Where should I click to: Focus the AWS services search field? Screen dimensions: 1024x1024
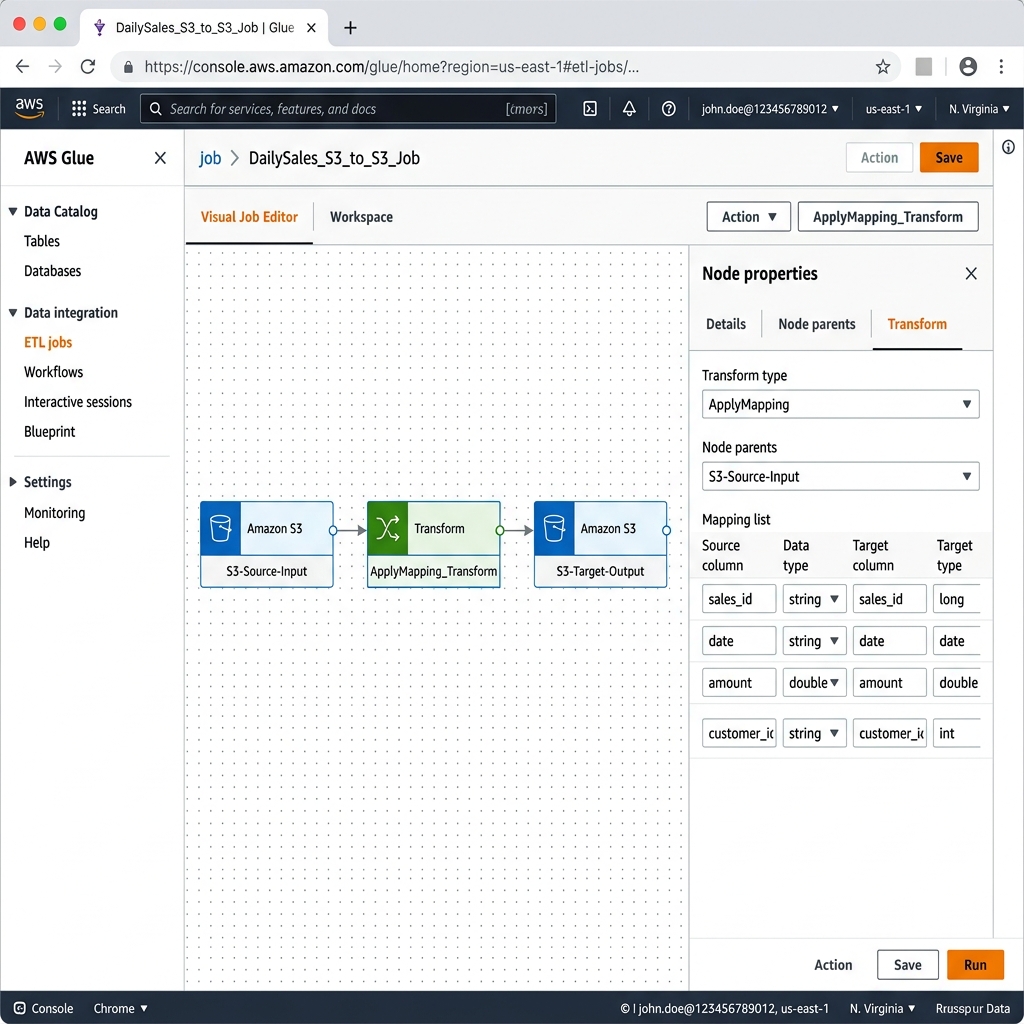348,108
